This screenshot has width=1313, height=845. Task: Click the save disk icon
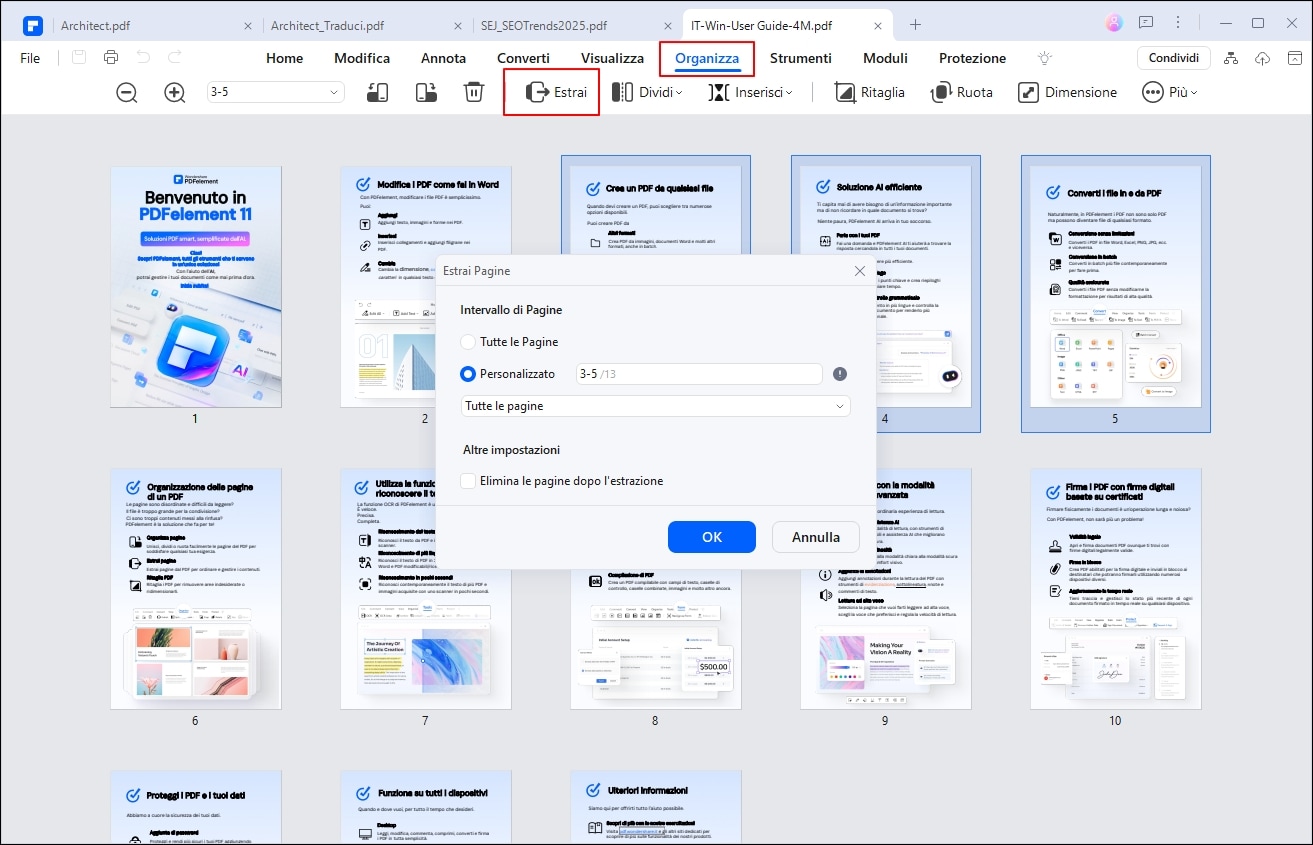click(79, 58)
